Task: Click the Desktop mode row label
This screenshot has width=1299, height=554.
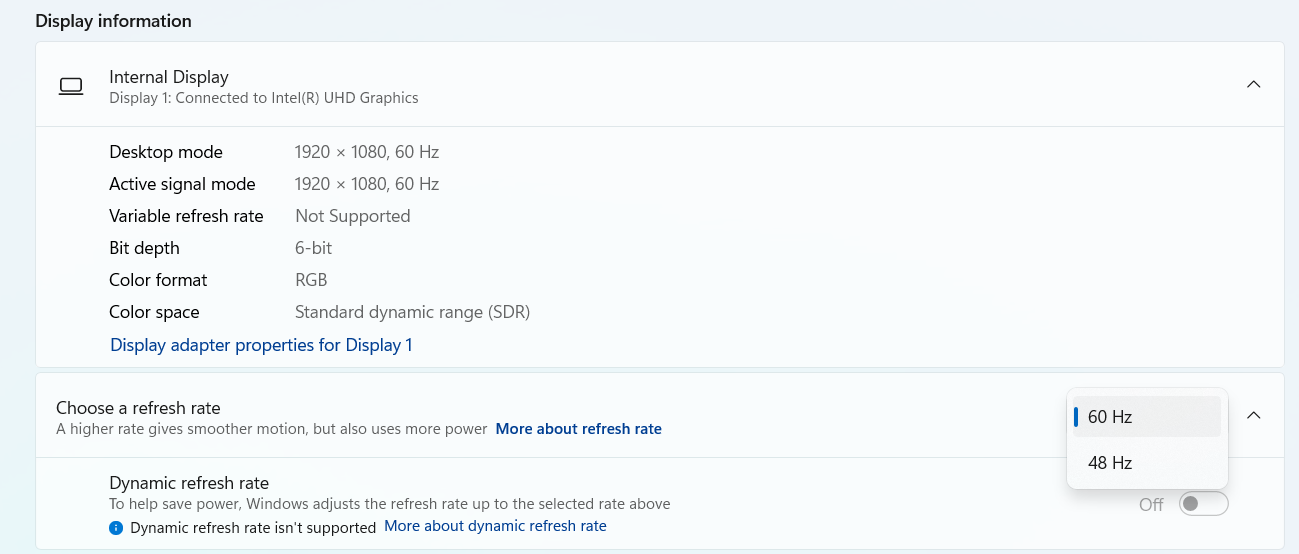Action: (x=166, y=152)
